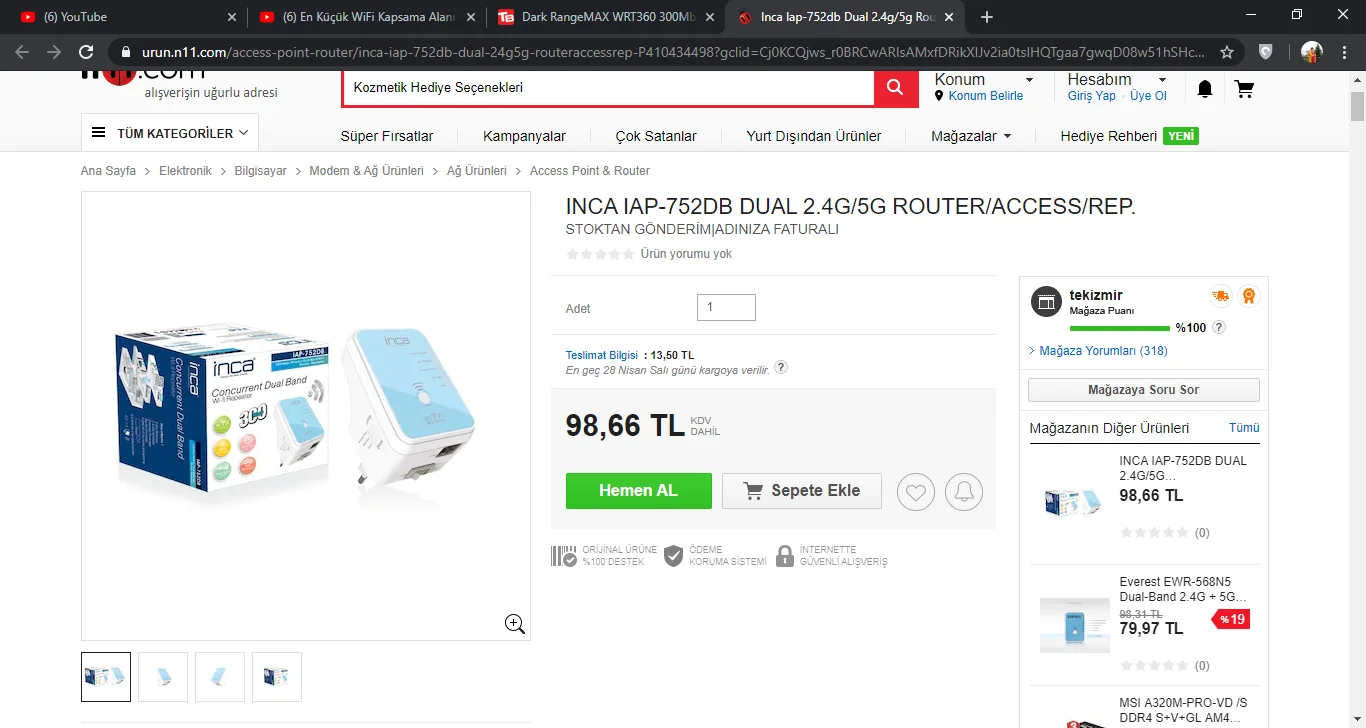Go to Elektronik breadcrumb
Image resolution: width=1366 pixels, height=728 pixels.
coord(185,171)
